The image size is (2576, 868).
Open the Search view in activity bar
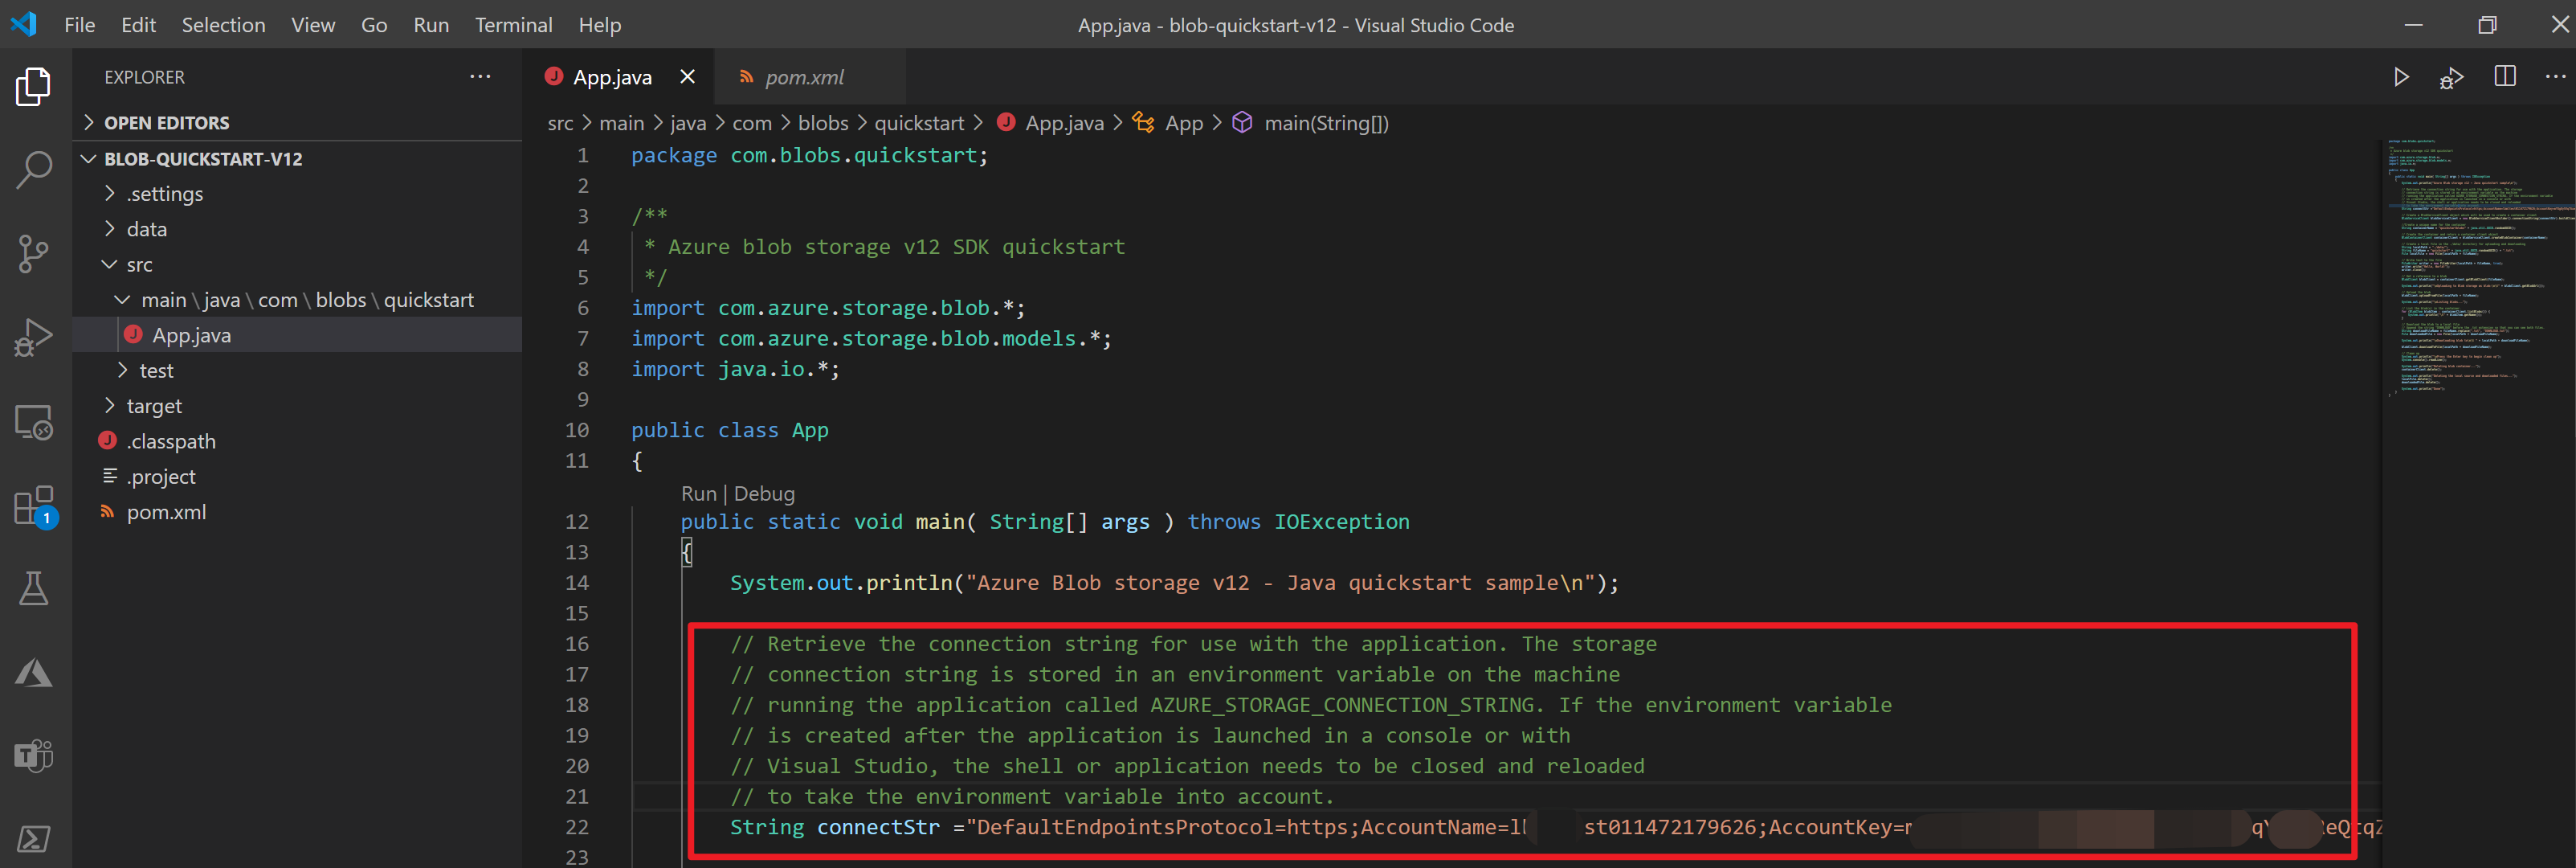pos(34,170)
